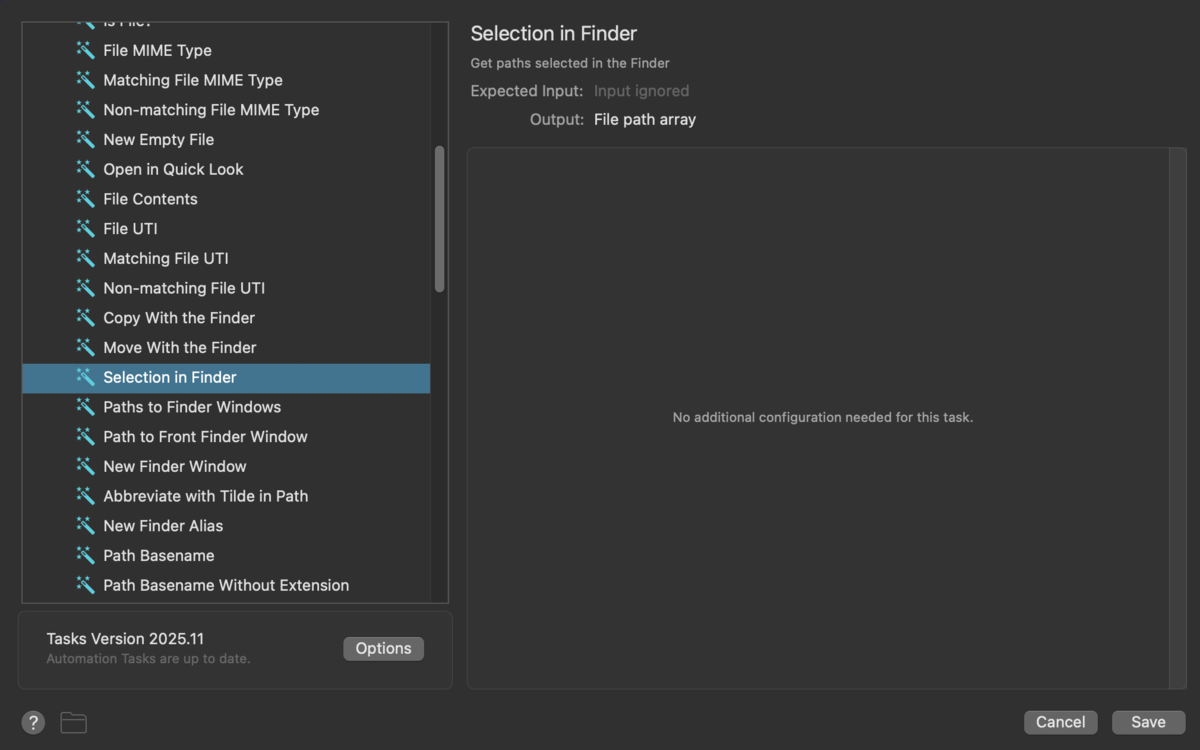The image size is (1200, 750).
Task: Click the wand icon beside Path Basename
Action: pyautogui.click(x=86, y=555)
